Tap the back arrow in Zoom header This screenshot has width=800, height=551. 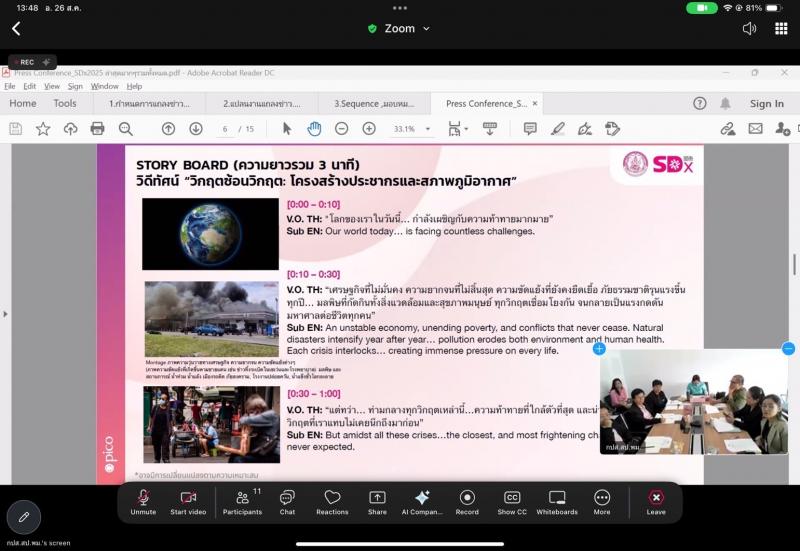16,29
